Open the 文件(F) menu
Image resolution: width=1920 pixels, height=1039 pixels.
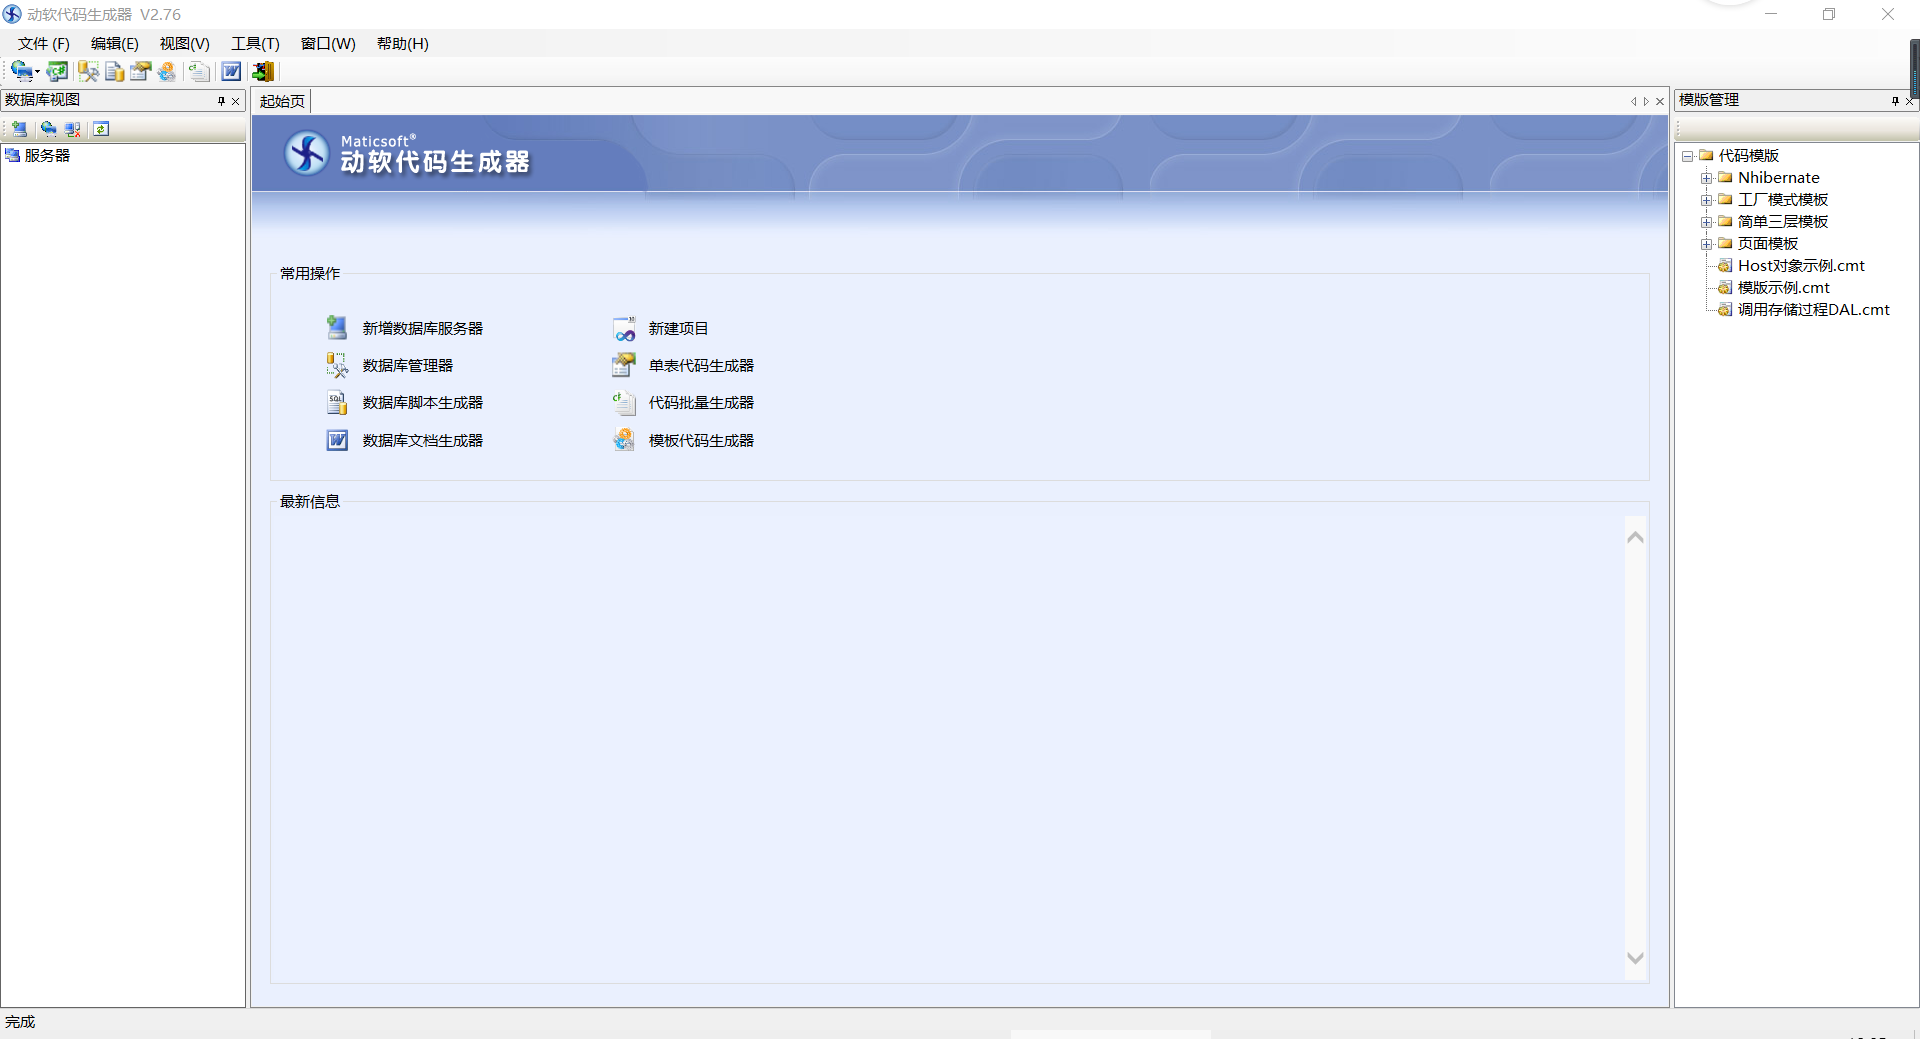(x=43, y=44)
